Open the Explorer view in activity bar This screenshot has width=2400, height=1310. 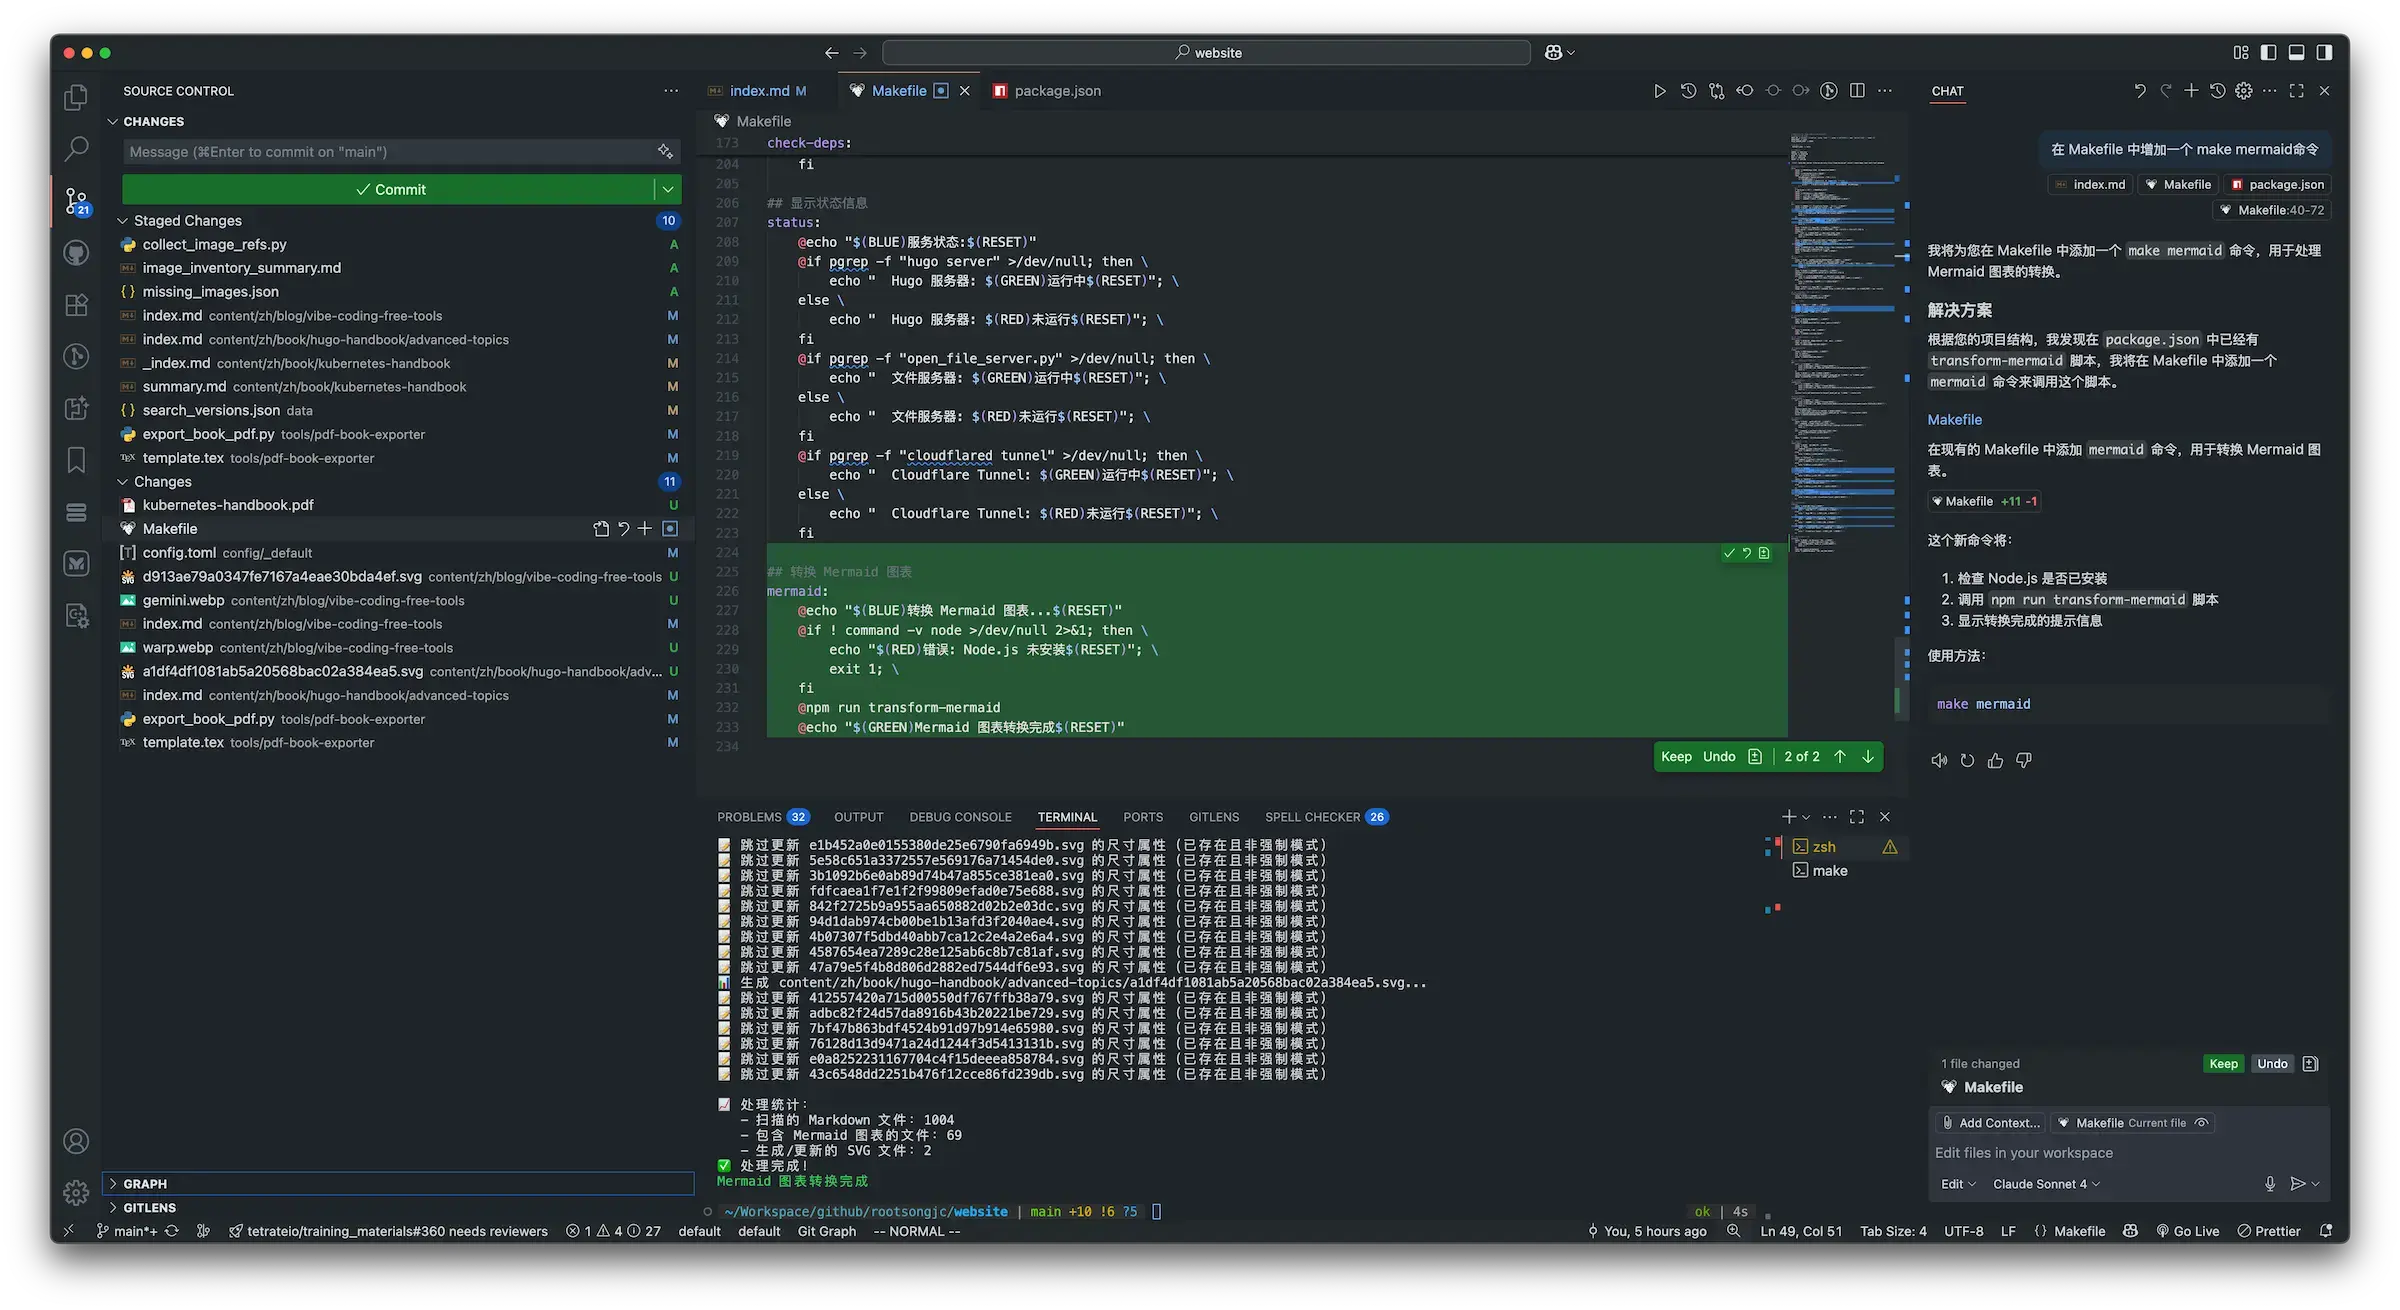click(76, 97)
